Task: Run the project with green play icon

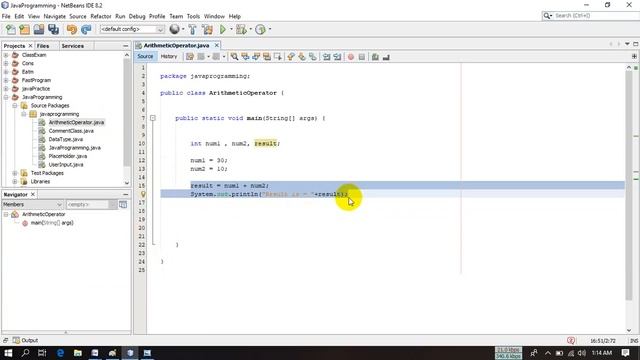Action: 223,29
